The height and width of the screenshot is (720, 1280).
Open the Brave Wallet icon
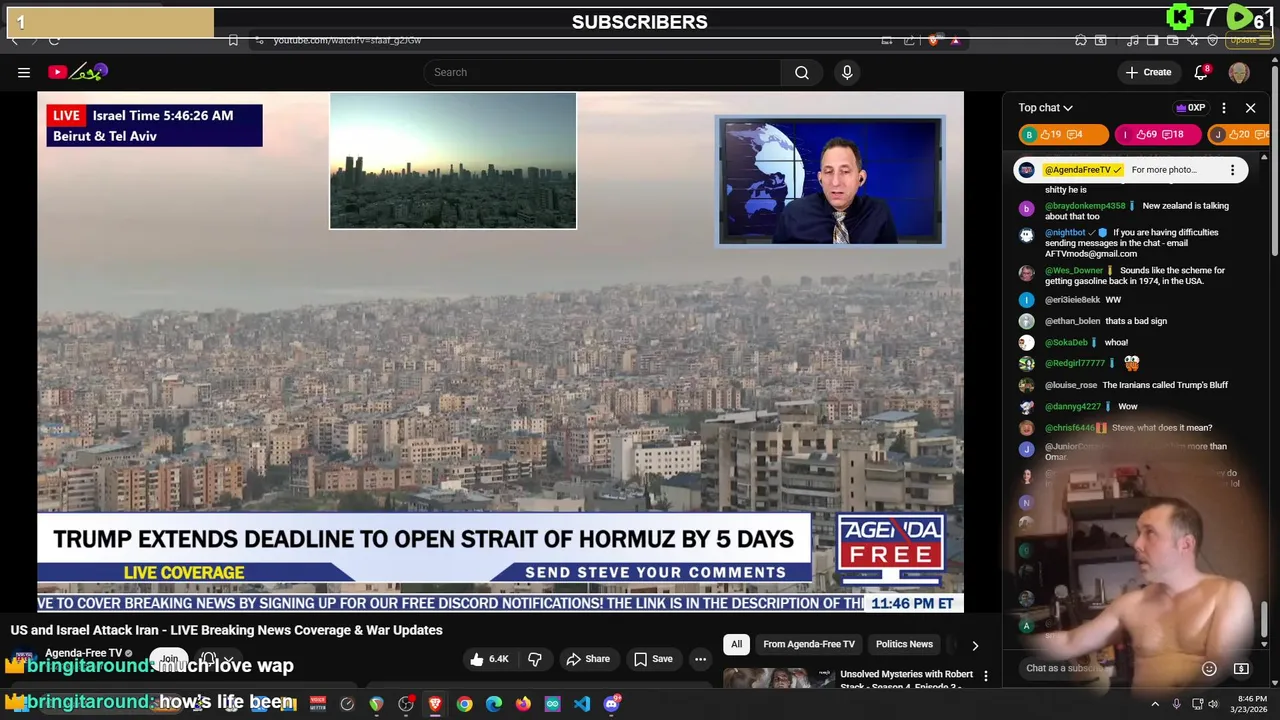[1172, 41]
